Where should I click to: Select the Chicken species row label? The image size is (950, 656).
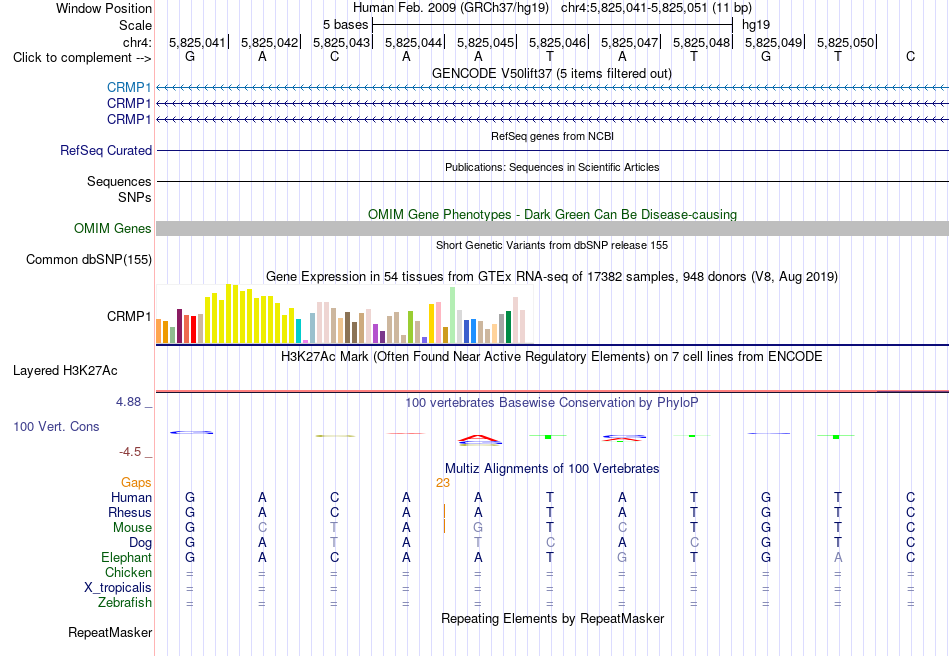click(x=128, y=572)
